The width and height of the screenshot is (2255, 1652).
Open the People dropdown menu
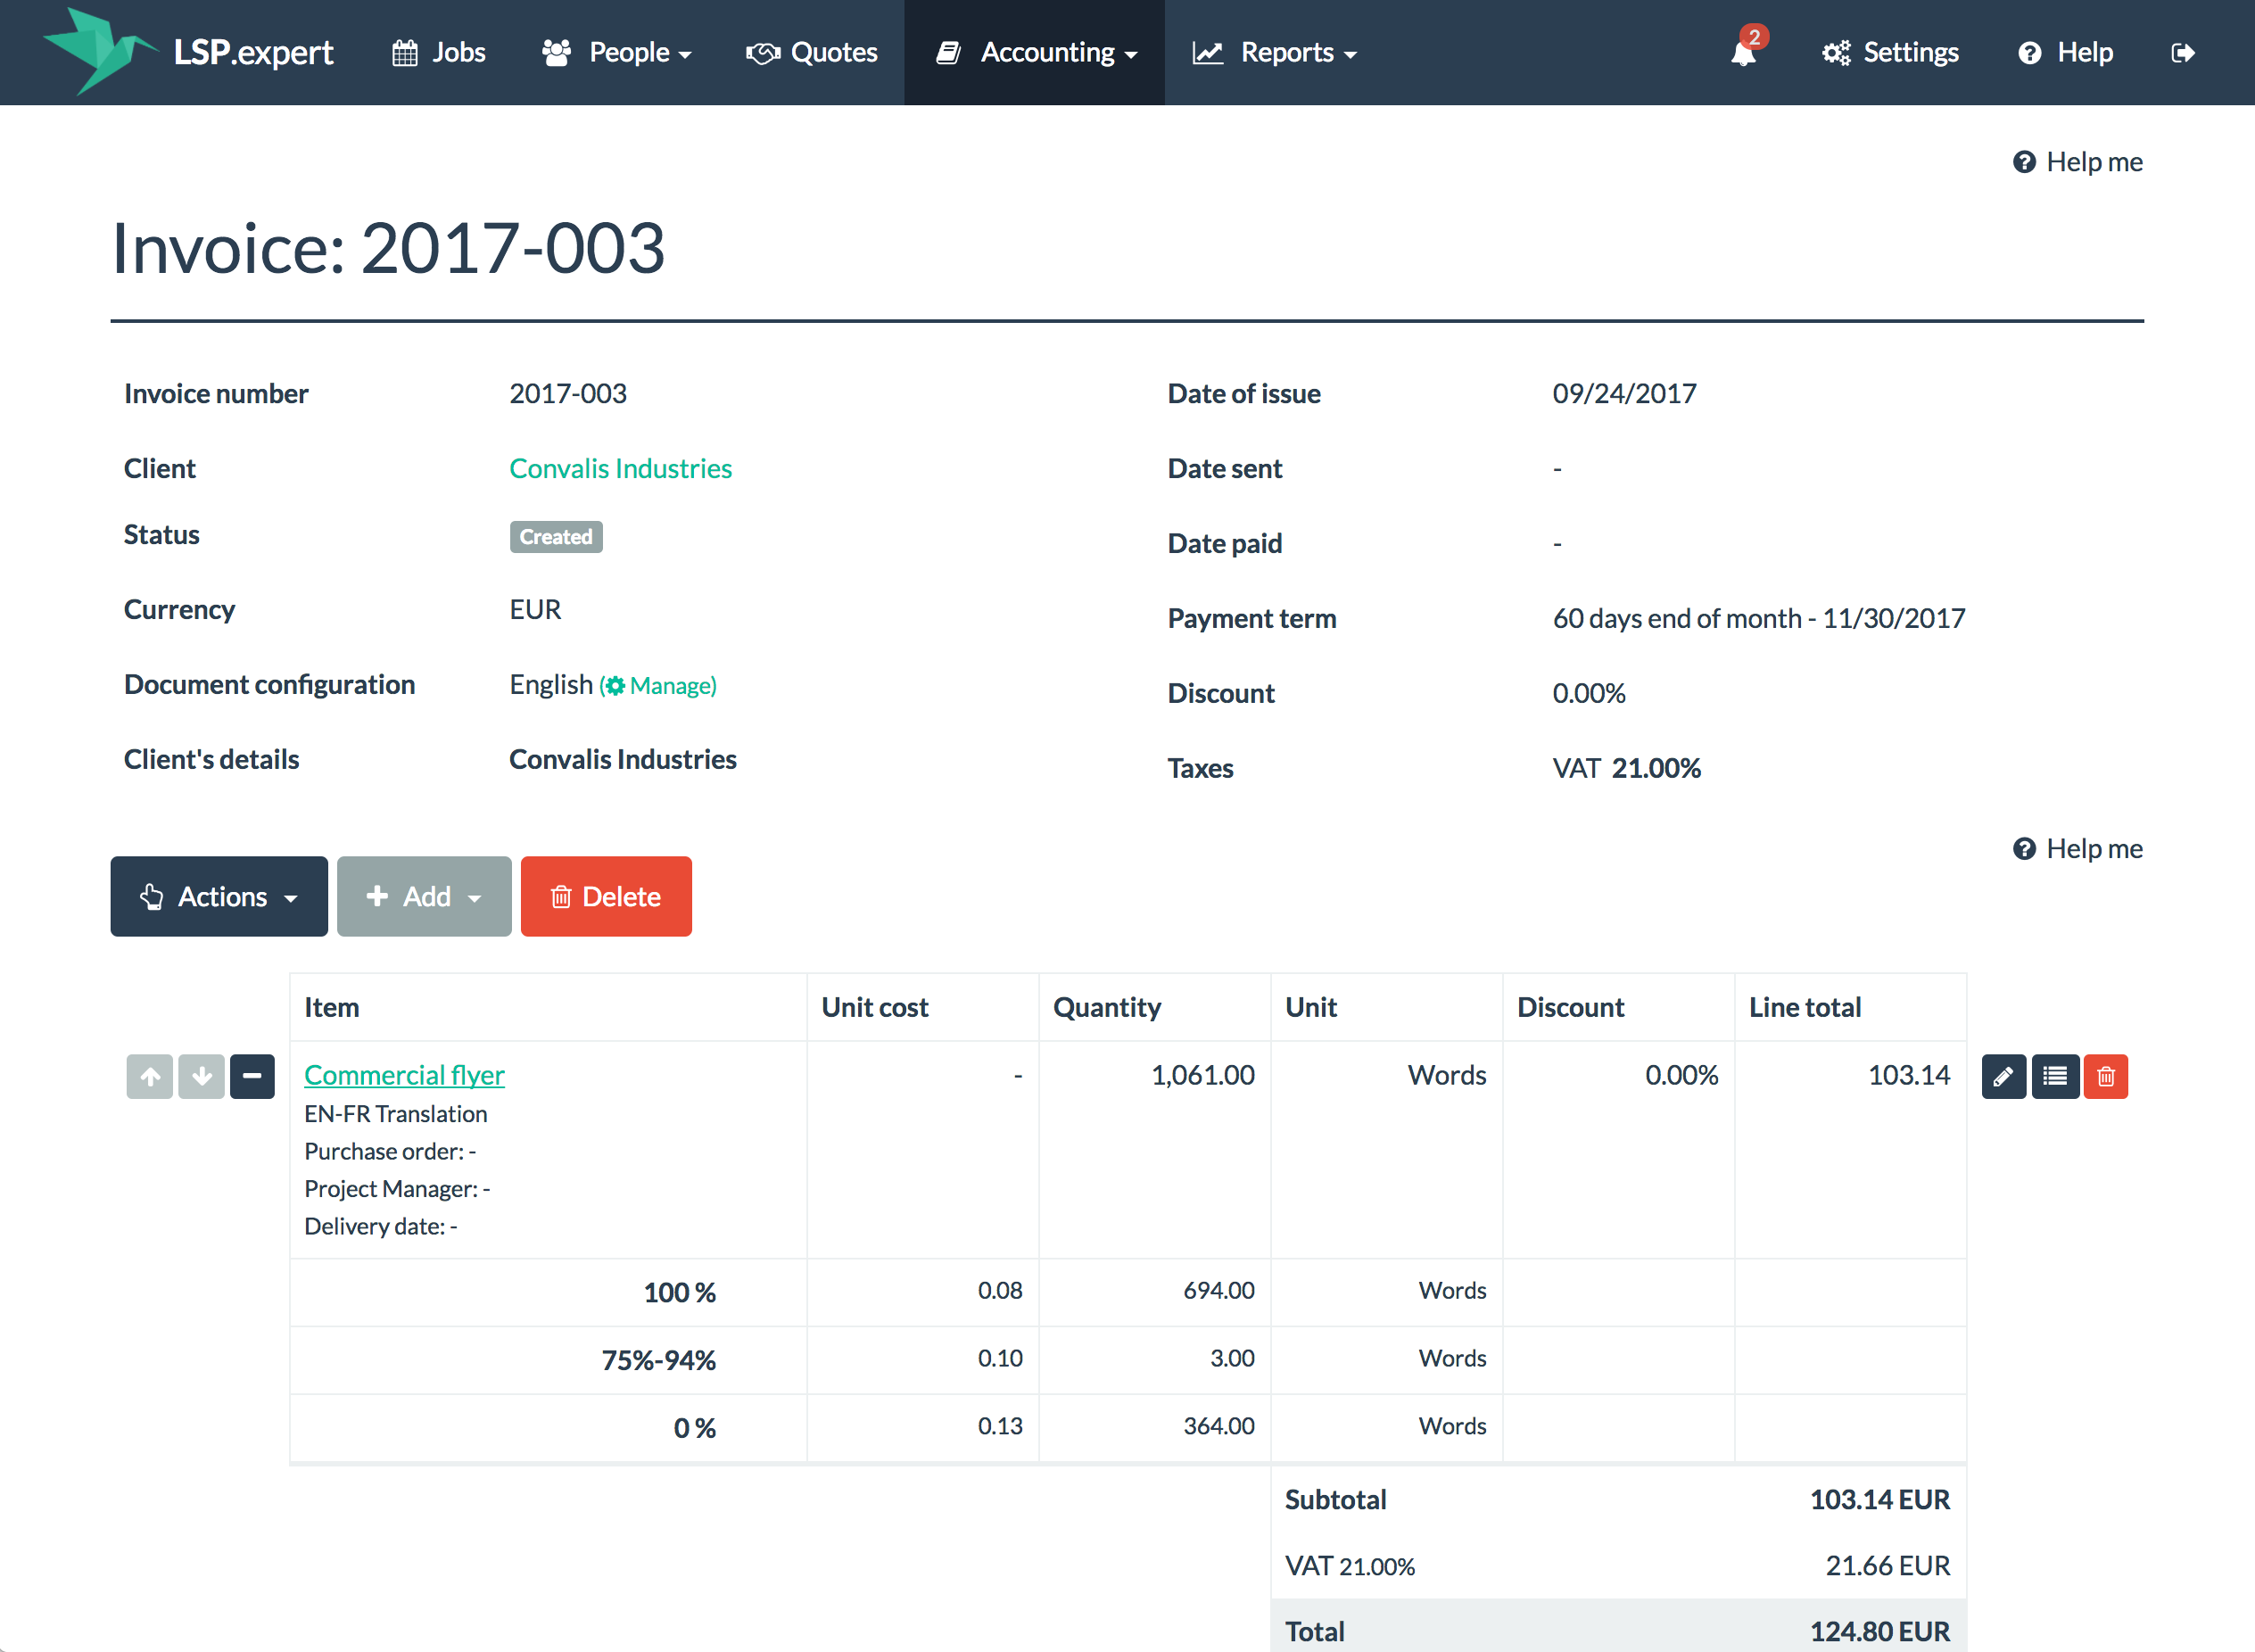click(617, 53)
